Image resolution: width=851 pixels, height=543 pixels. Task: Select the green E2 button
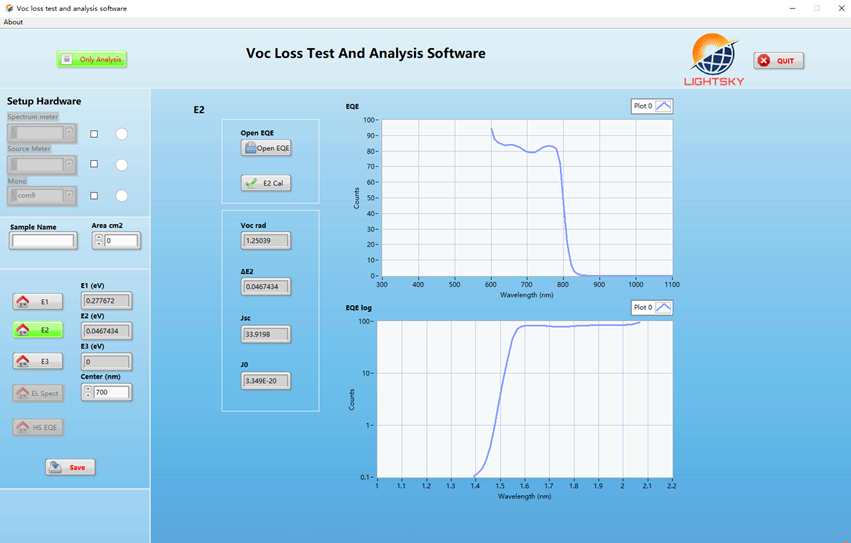click(x=37, y=329)
